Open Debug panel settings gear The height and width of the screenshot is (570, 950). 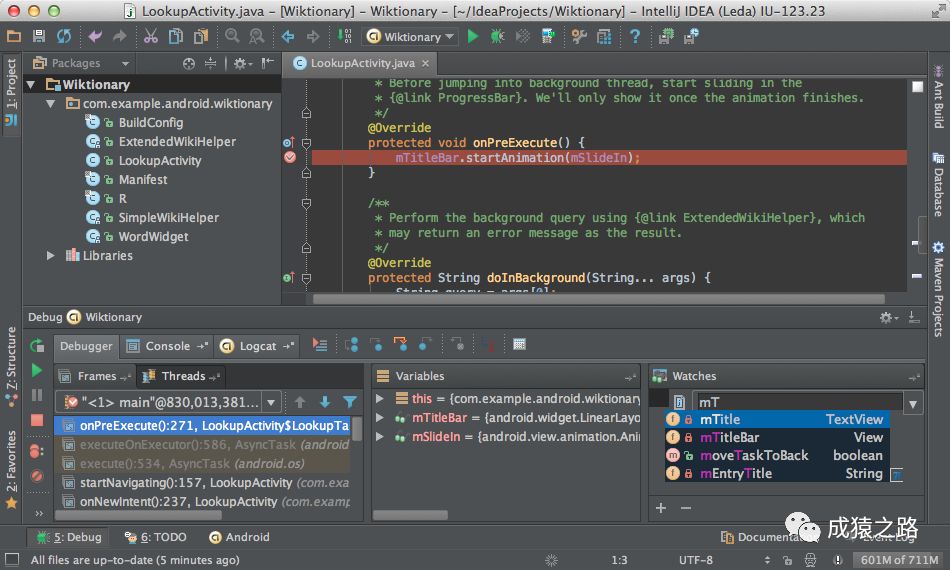click(x=888, y=317)
